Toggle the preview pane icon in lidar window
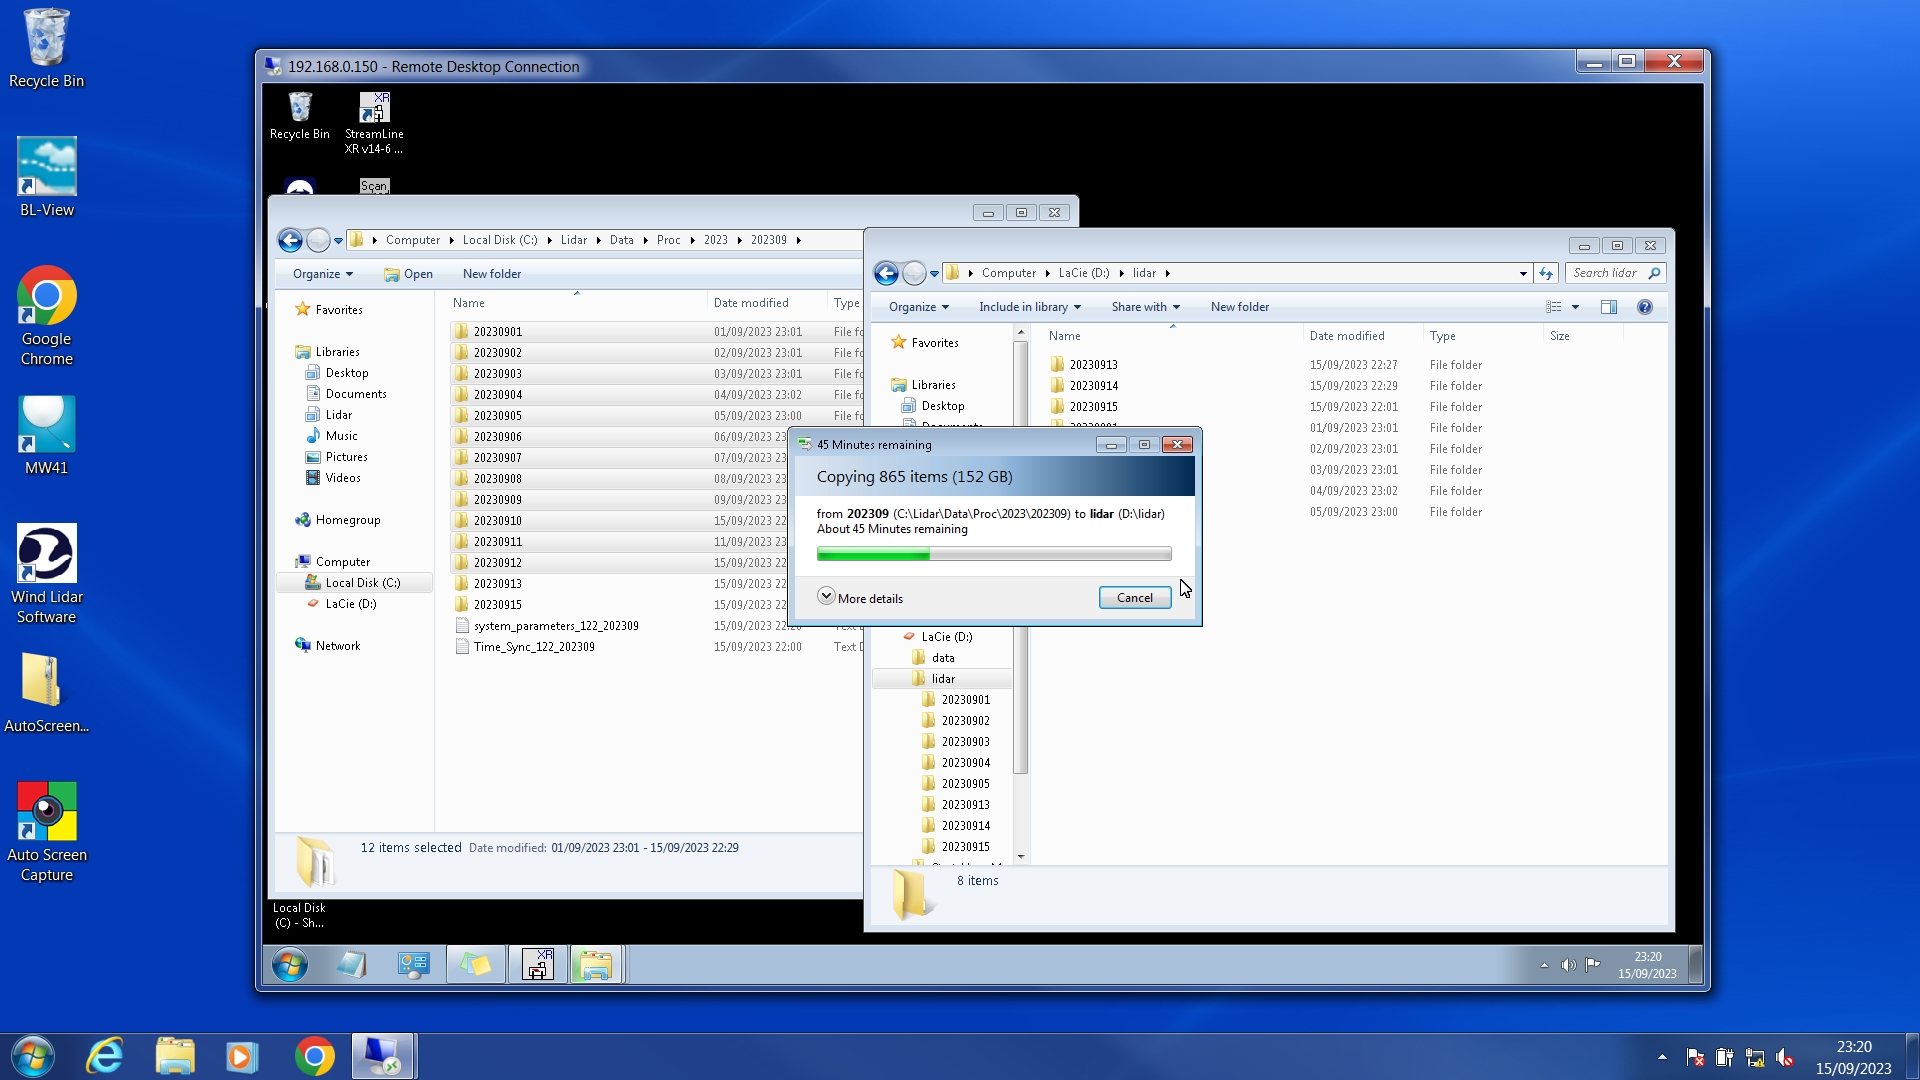This screenshot has height=1080, width=1920. [1608, 307]
